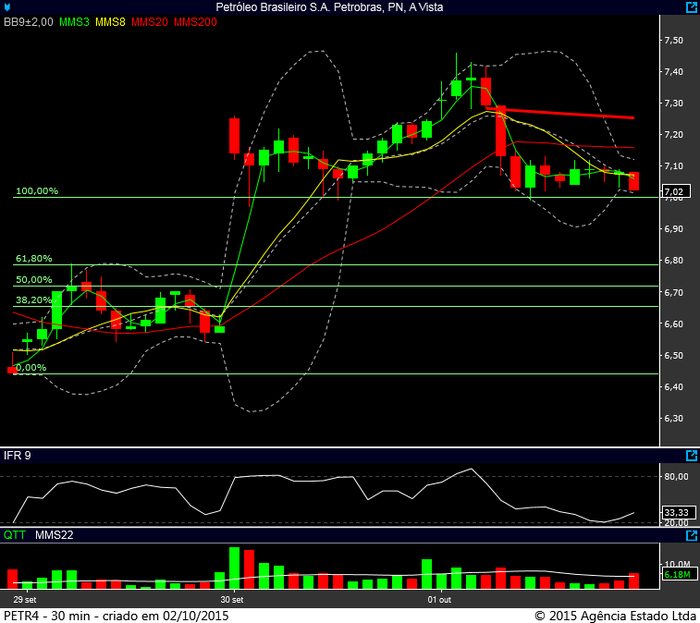Image resolution: width=700 pixels, height=623 pixels.
Task: Select the MMS20 indicator label
Action: [149, 21]
